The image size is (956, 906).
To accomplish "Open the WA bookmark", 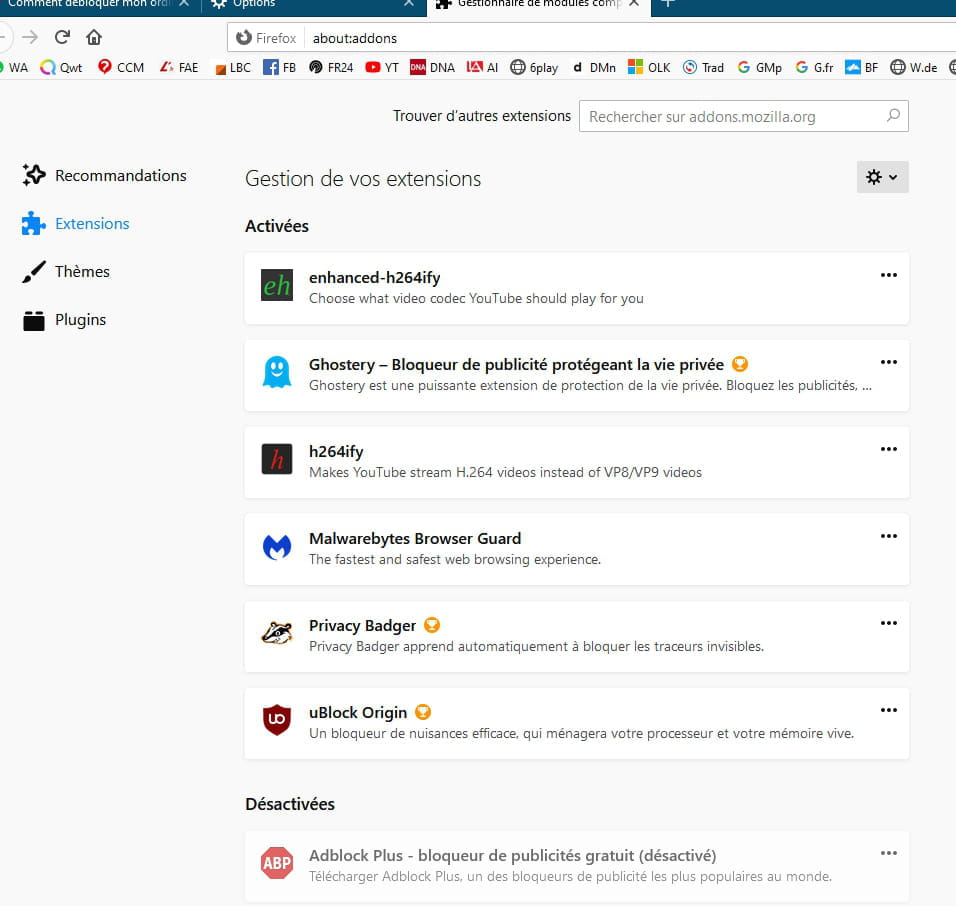I will coord(13,67).
